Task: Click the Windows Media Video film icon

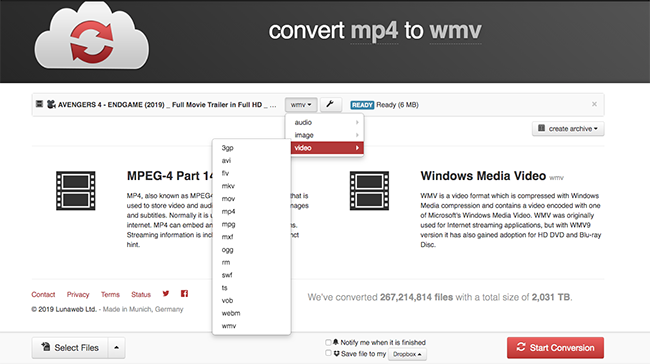Action: 369,191
